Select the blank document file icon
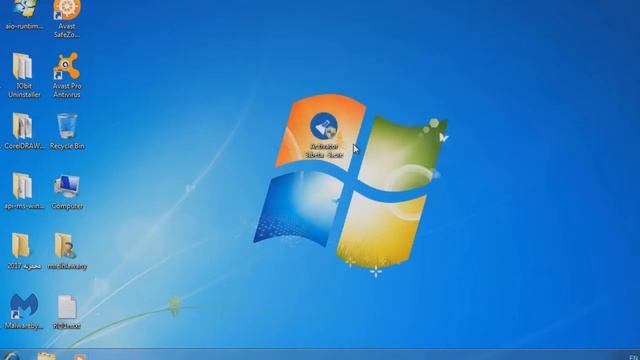This screenshot has height=360, width=640. pos(67,307)
